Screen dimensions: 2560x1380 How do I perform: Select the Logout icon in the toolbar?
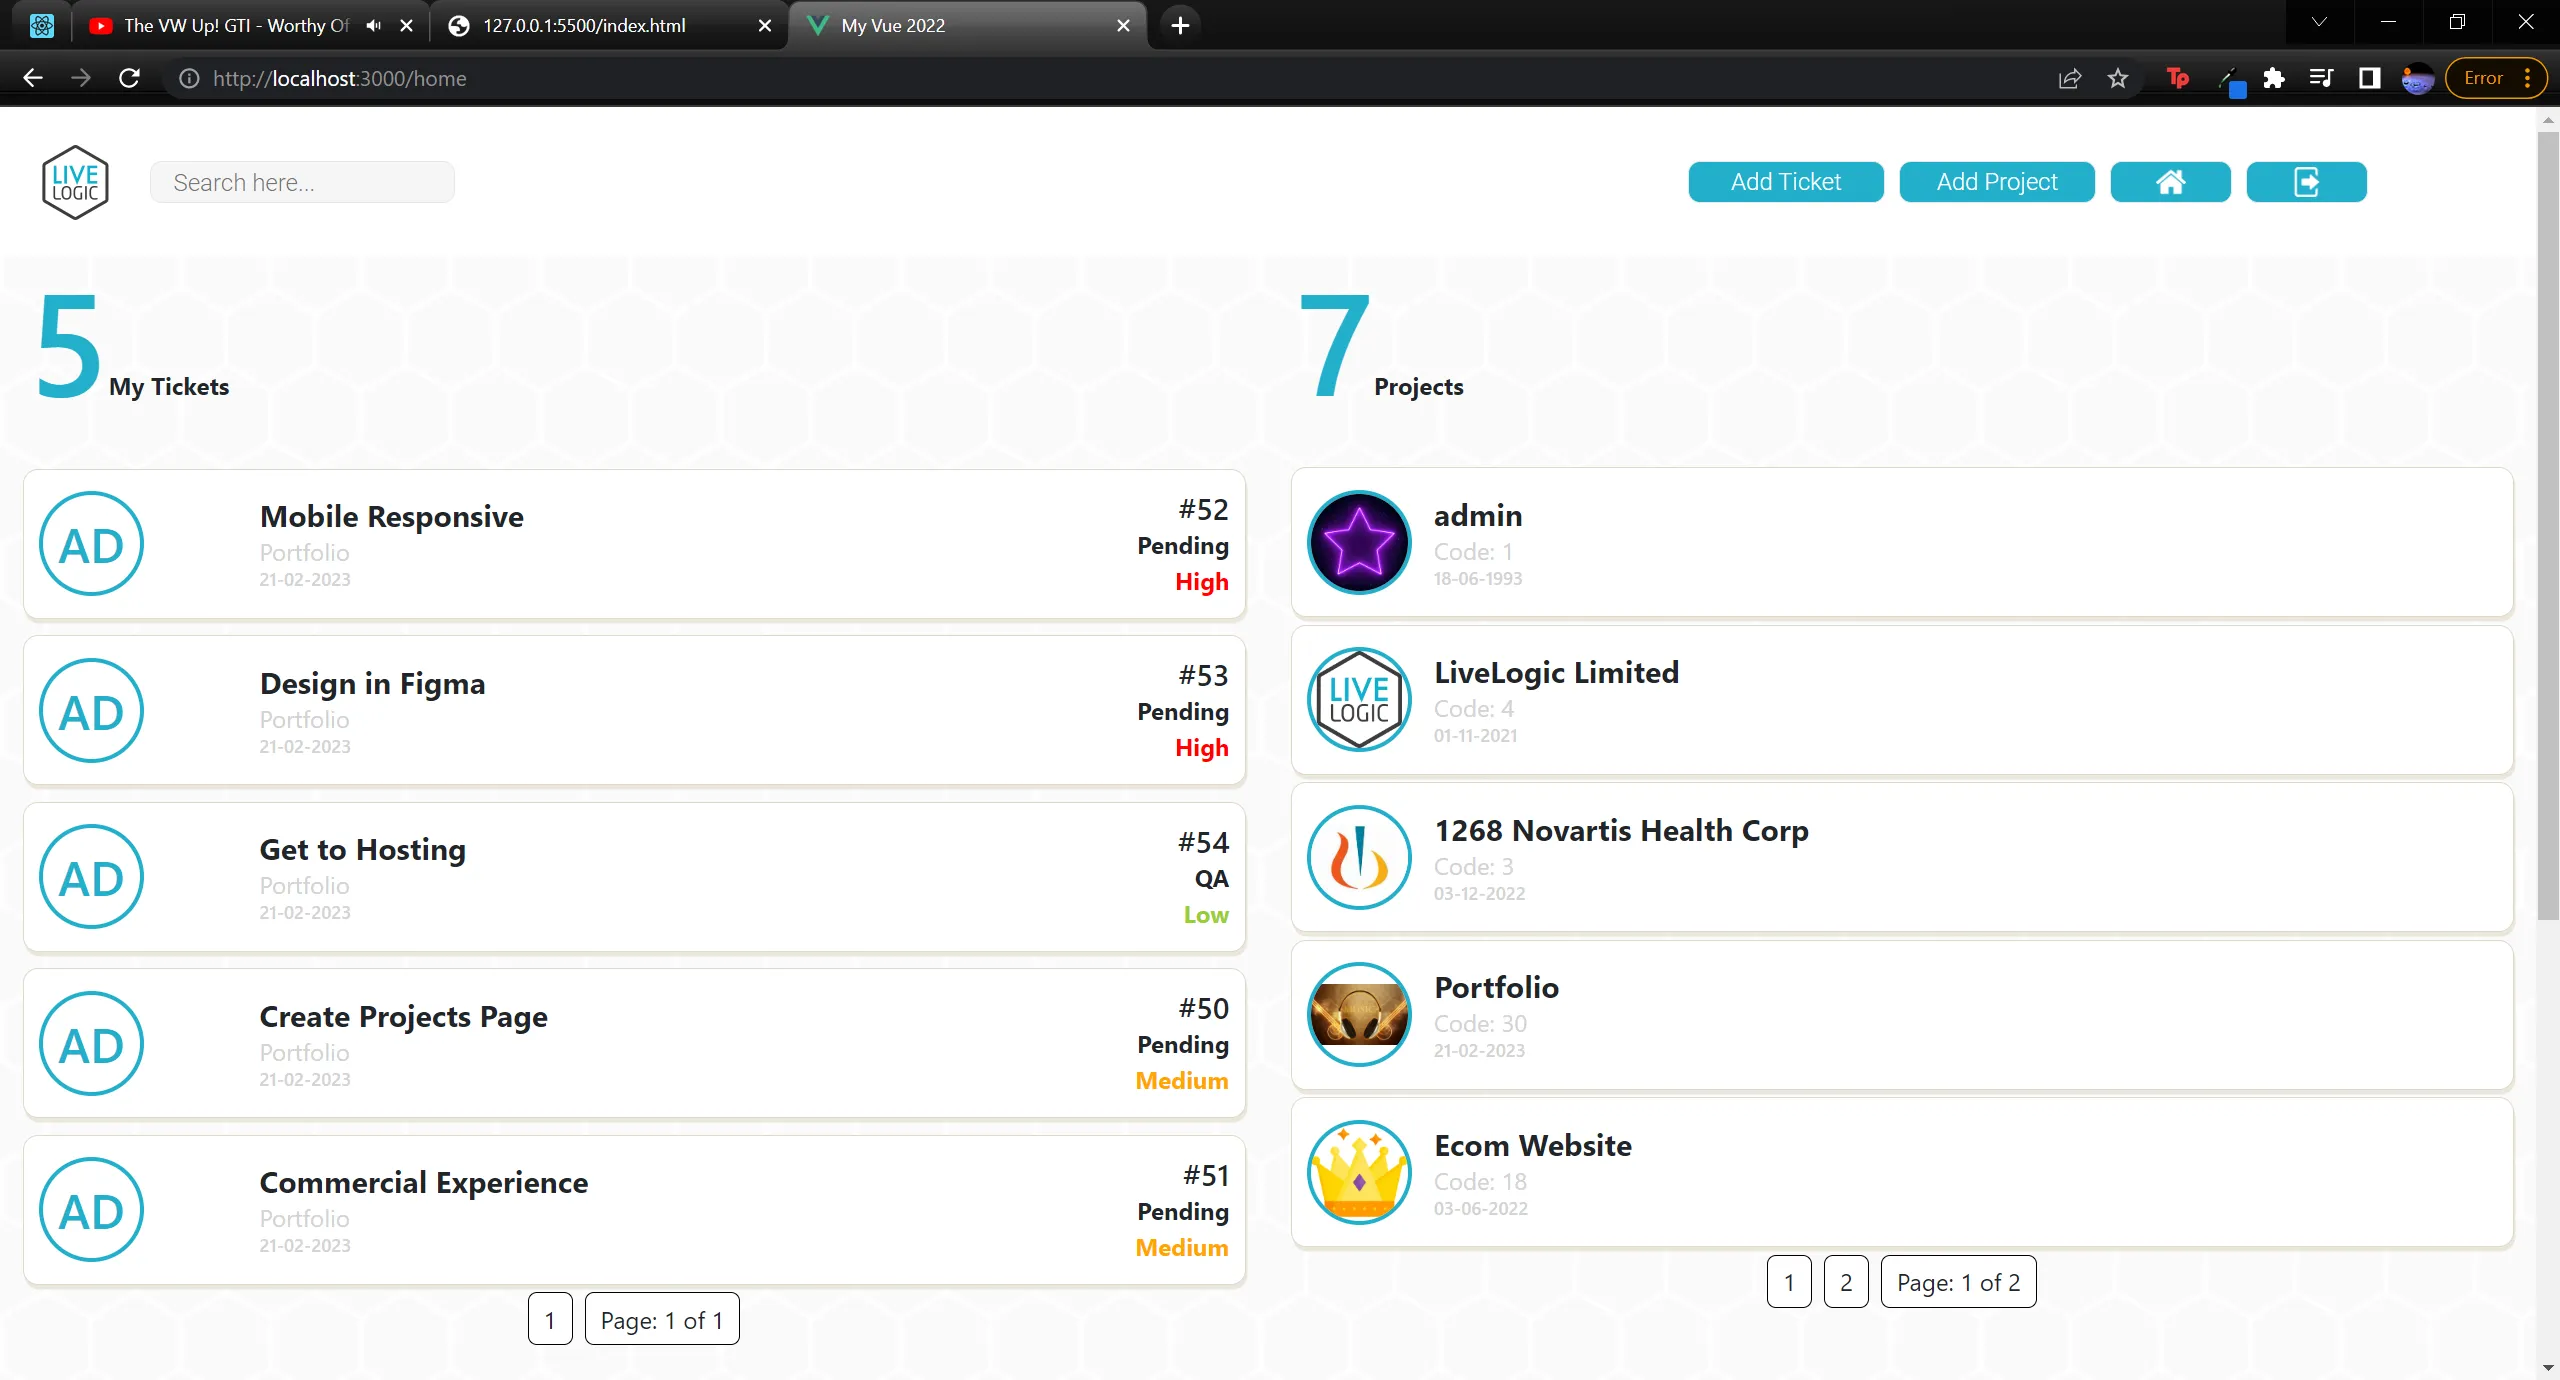coord(2305,182)
